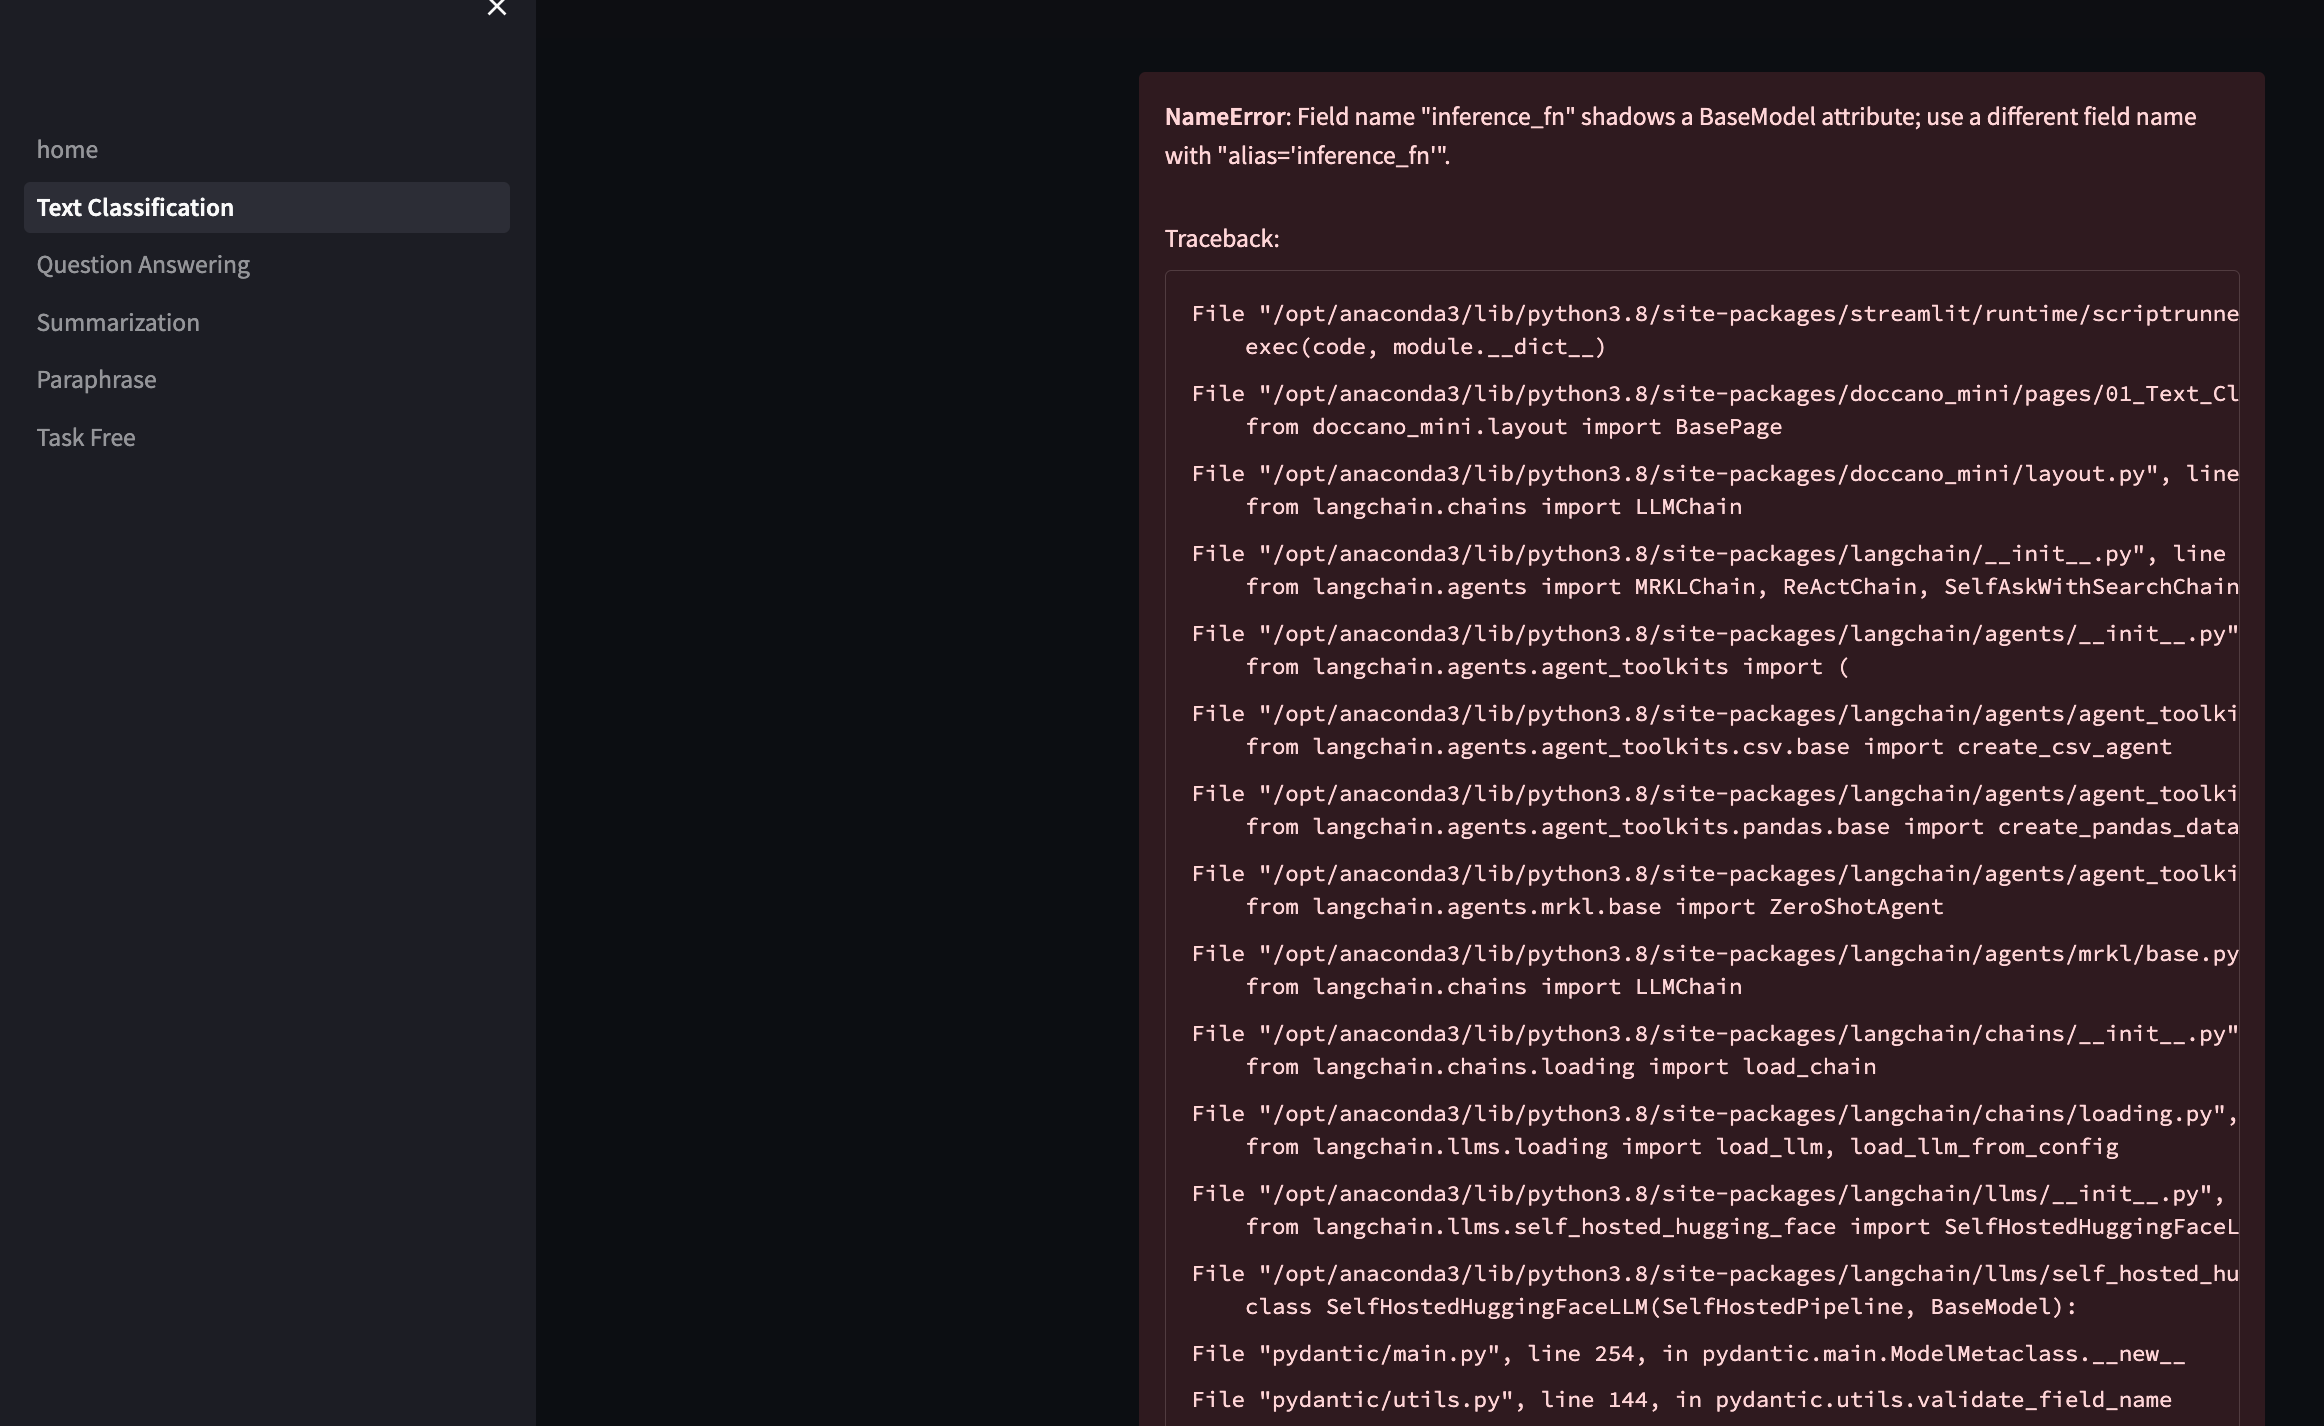Click the create_csv_agent import line

click(1708, 746)
